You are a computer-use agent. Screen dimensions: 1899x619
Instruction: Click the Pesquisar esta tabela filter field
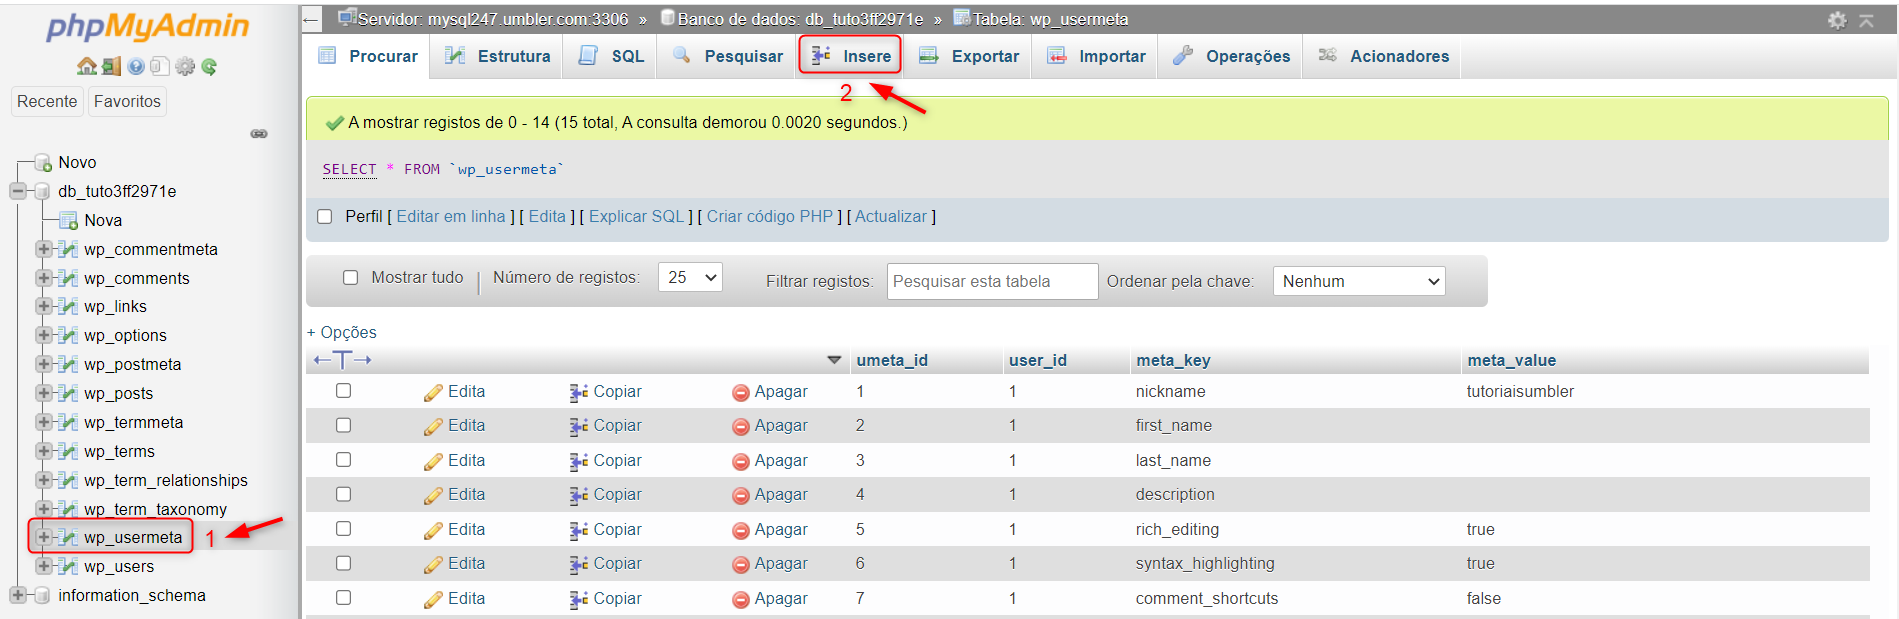coord(992,282)
